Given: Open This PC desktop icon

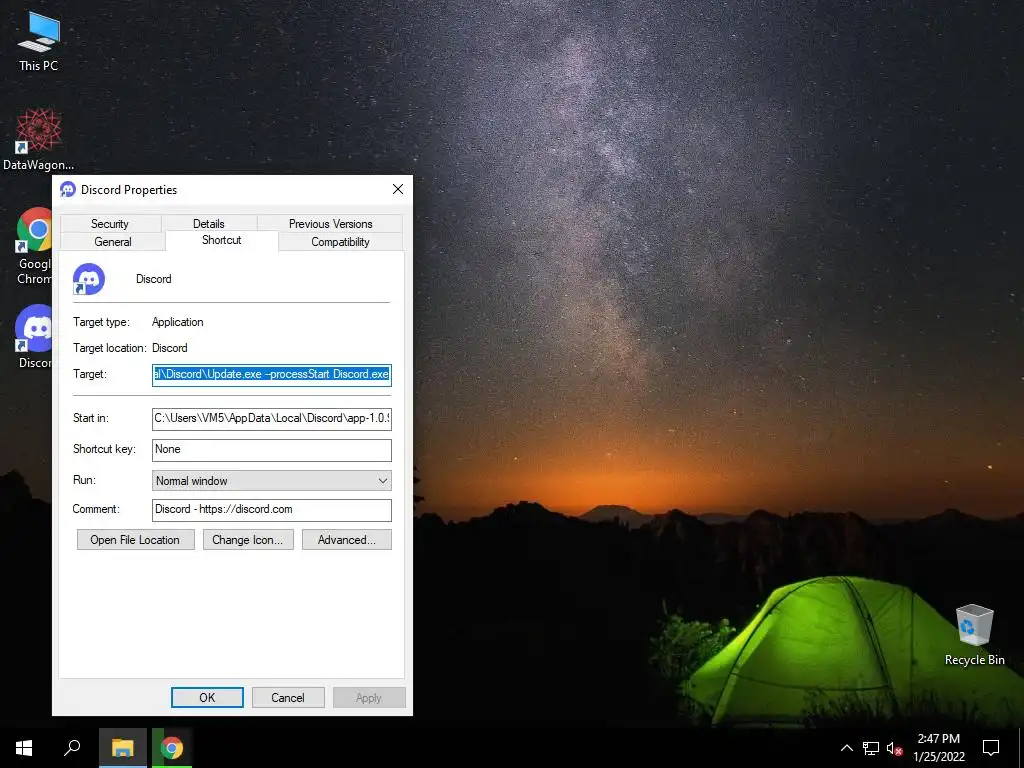Looking at the screenshot, I should click(39, 42).
